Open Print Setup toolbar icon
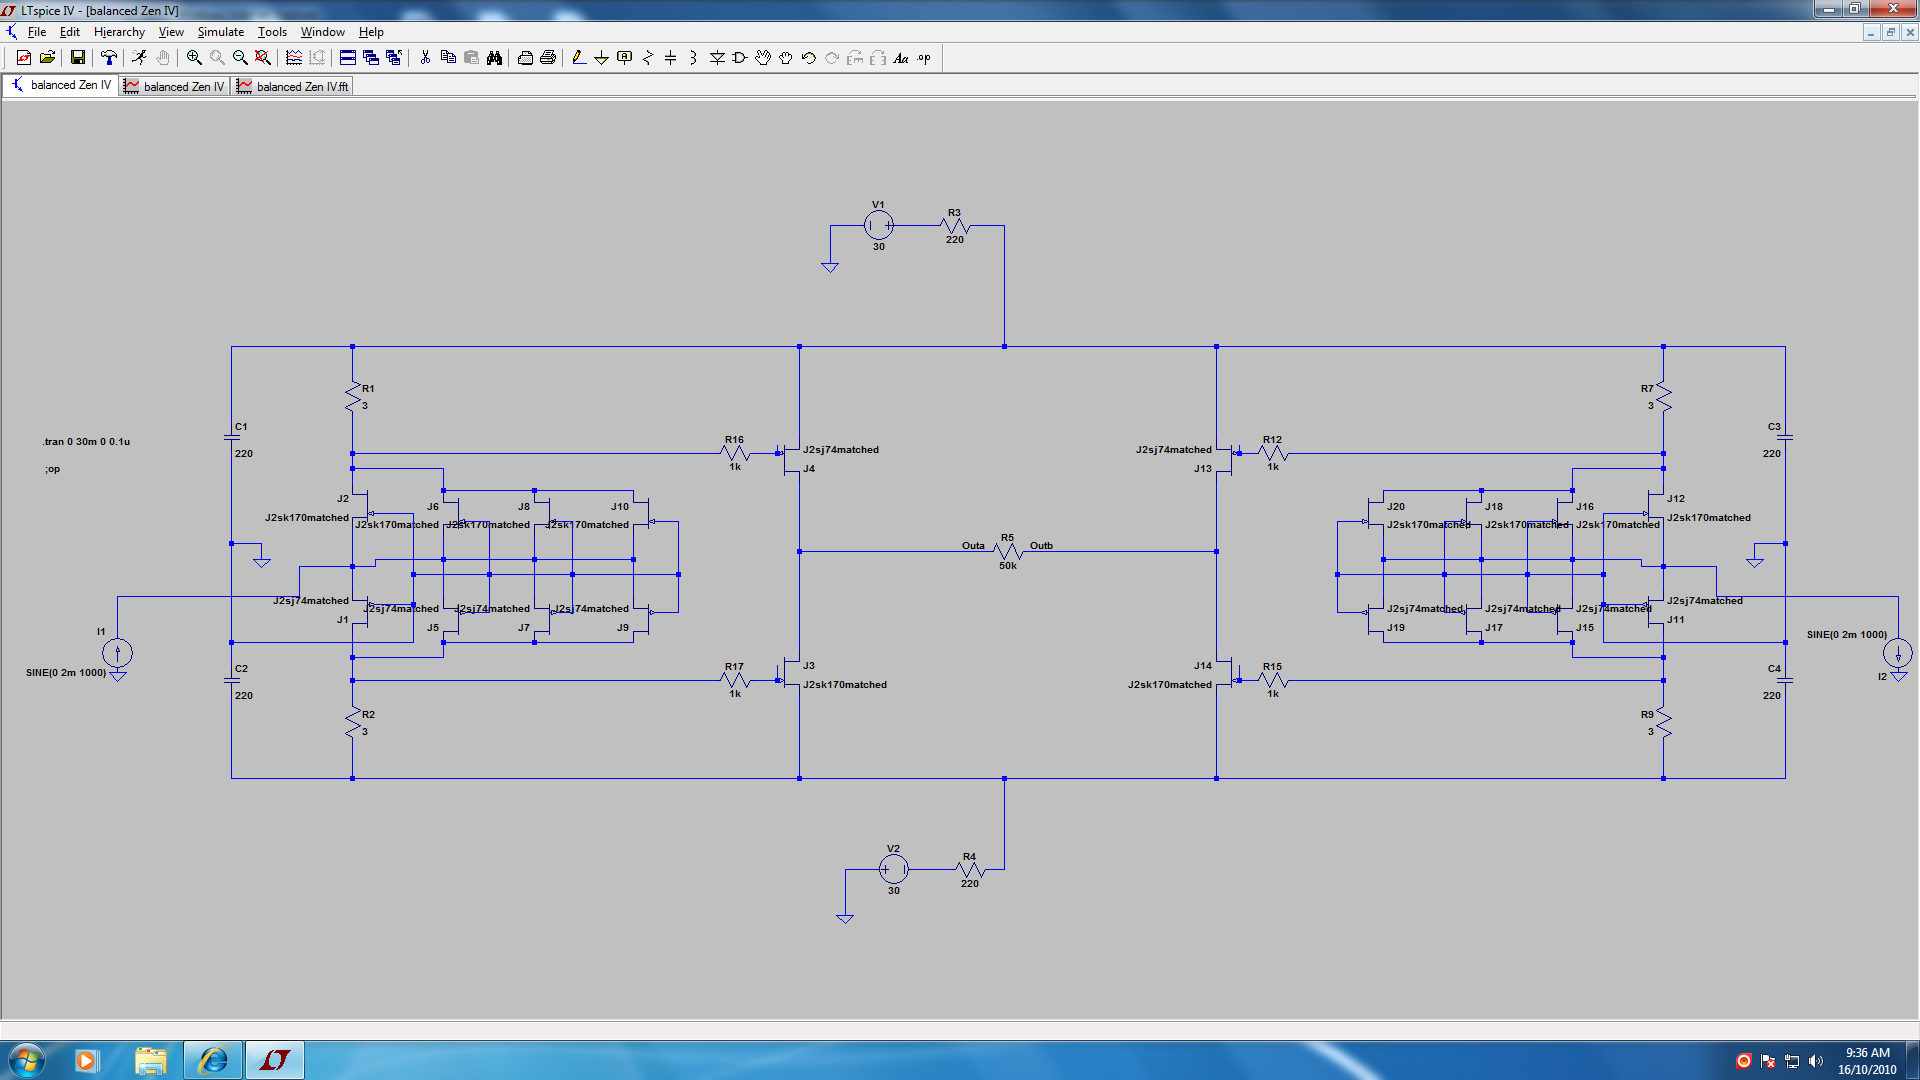Viewport: 1920px width, 1080px height. tap(525, 58)
